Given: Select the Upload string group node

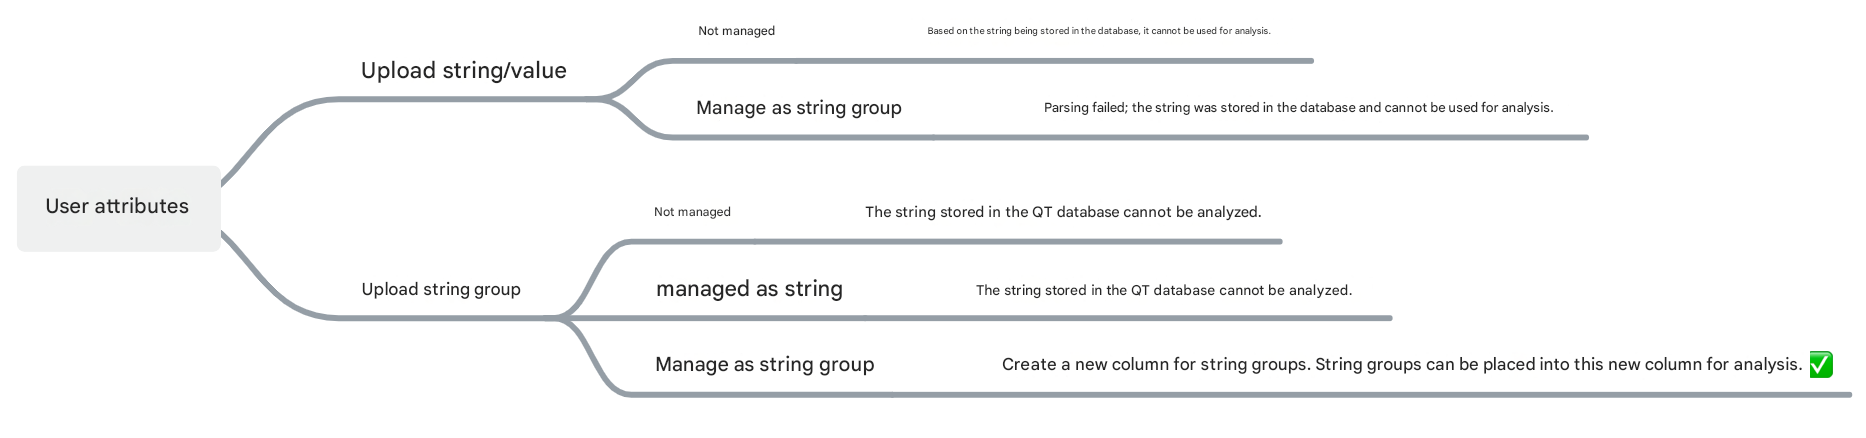Looking at the screenshot, I should pos(441,289).
